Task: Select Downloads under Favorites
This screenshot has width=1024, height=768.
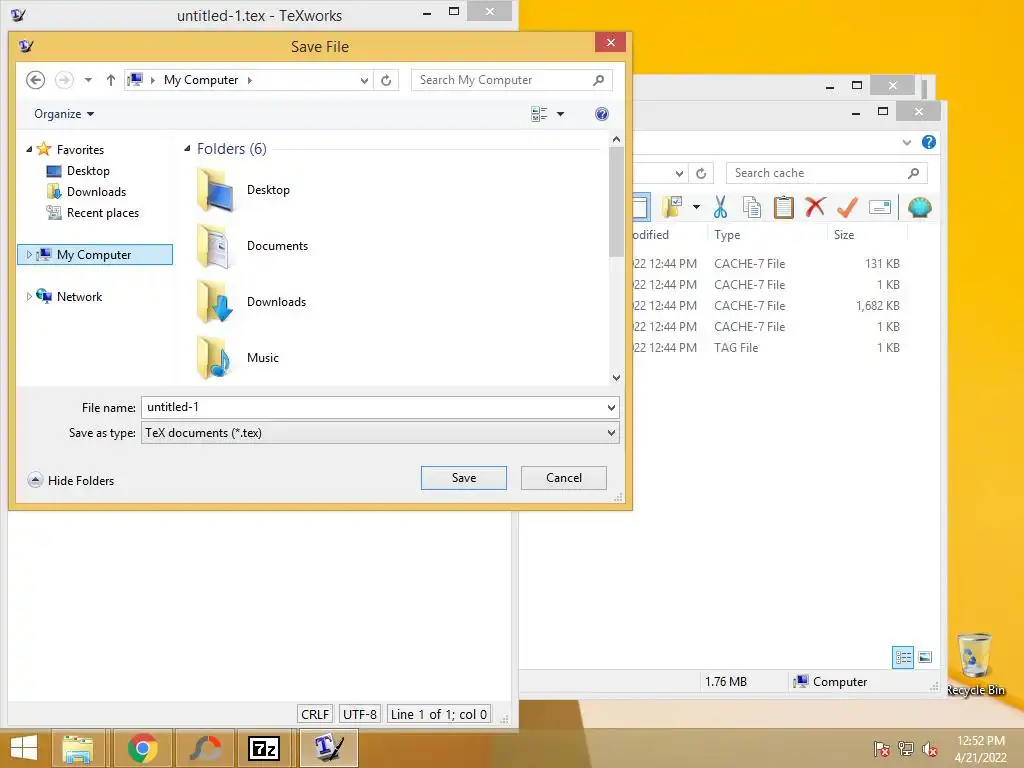Action: tap(96, 192)
